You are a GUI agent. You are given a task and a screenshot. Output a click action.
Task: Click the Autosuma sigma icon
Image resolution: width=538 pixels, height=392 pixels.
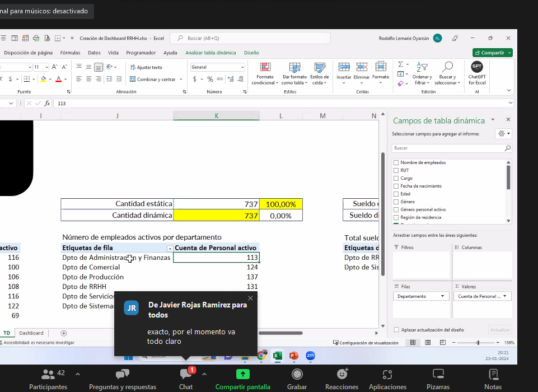(400, 64)
